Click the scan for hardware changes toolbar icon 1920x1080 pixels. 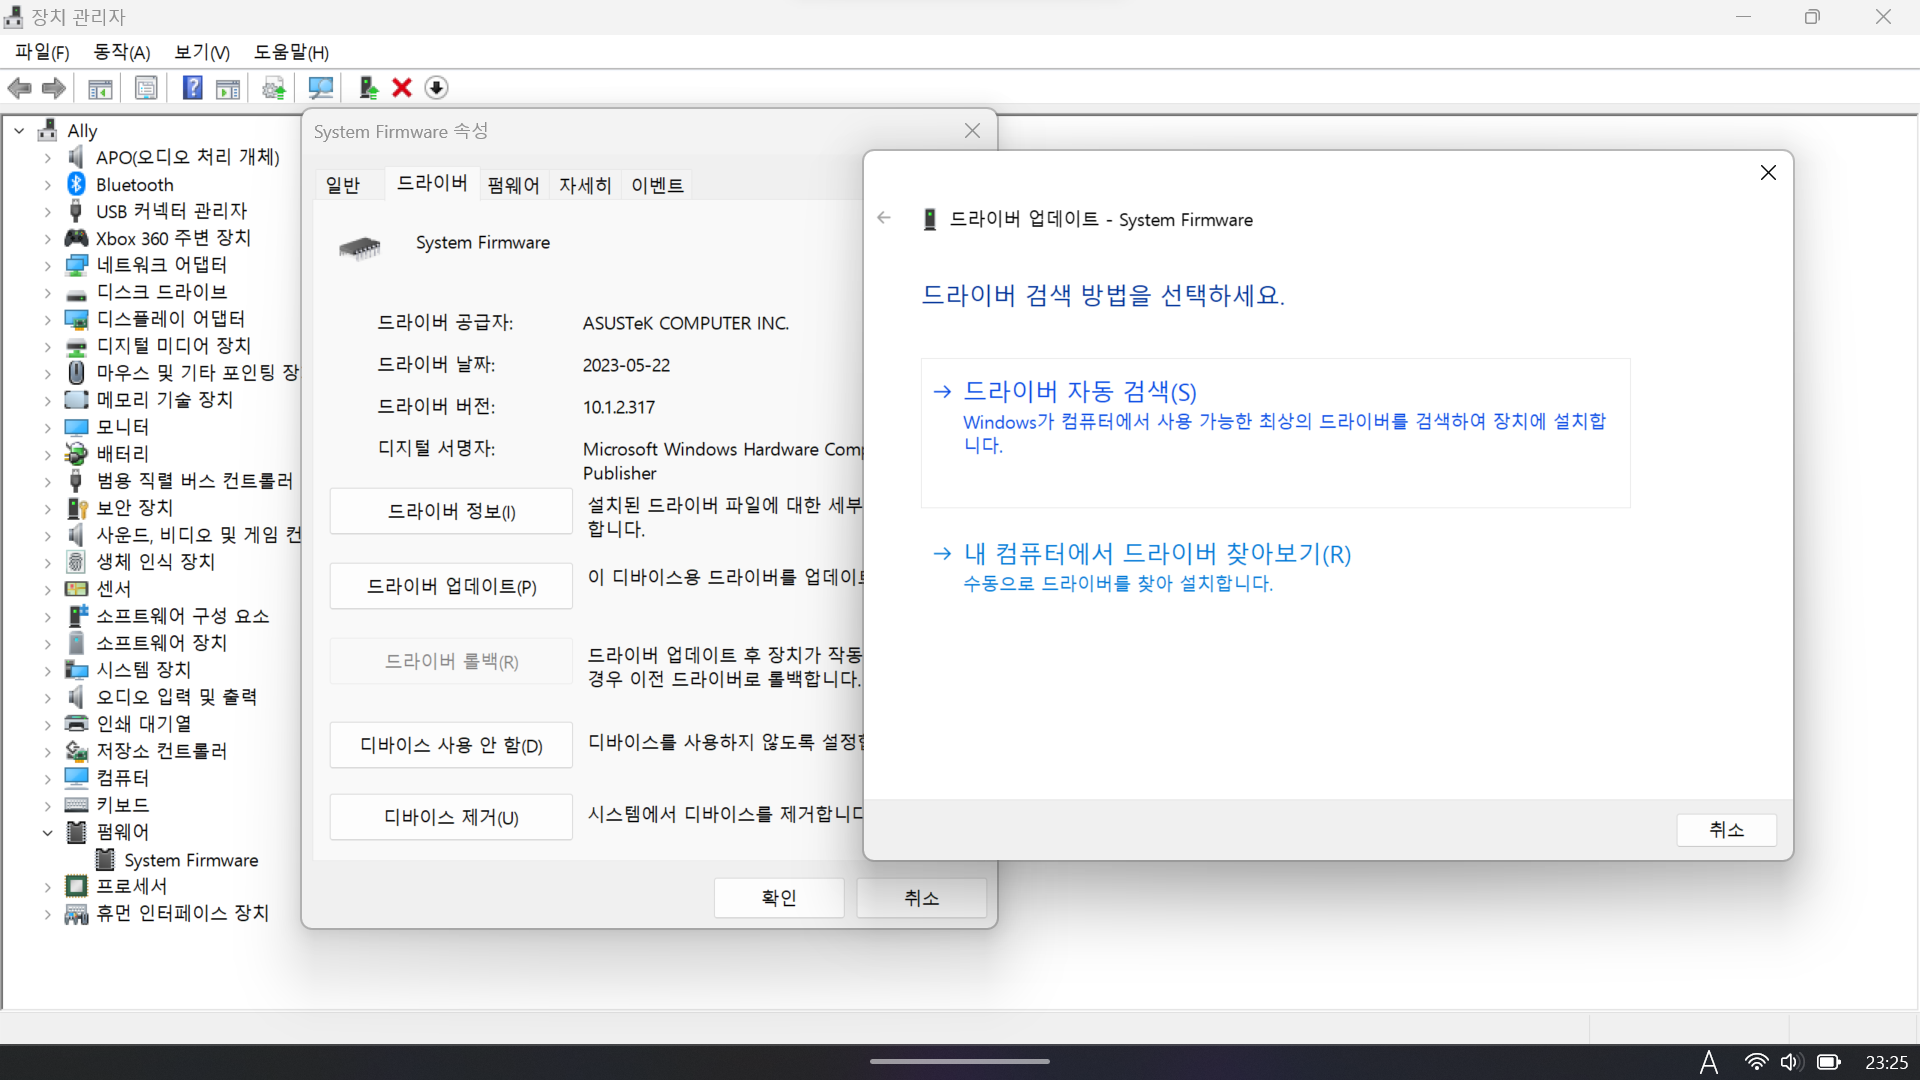[321, 88]
